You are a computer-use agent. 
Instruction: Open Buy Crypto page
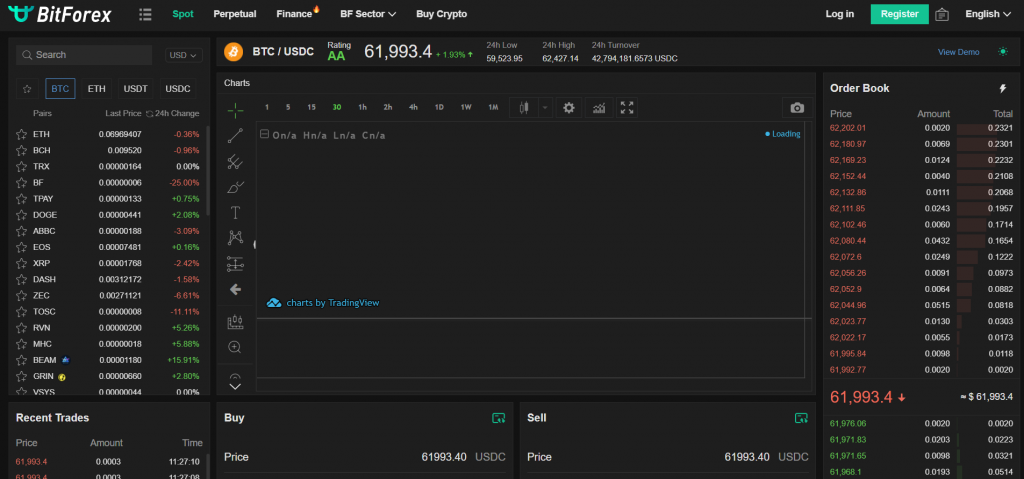(x=441, y=14)
